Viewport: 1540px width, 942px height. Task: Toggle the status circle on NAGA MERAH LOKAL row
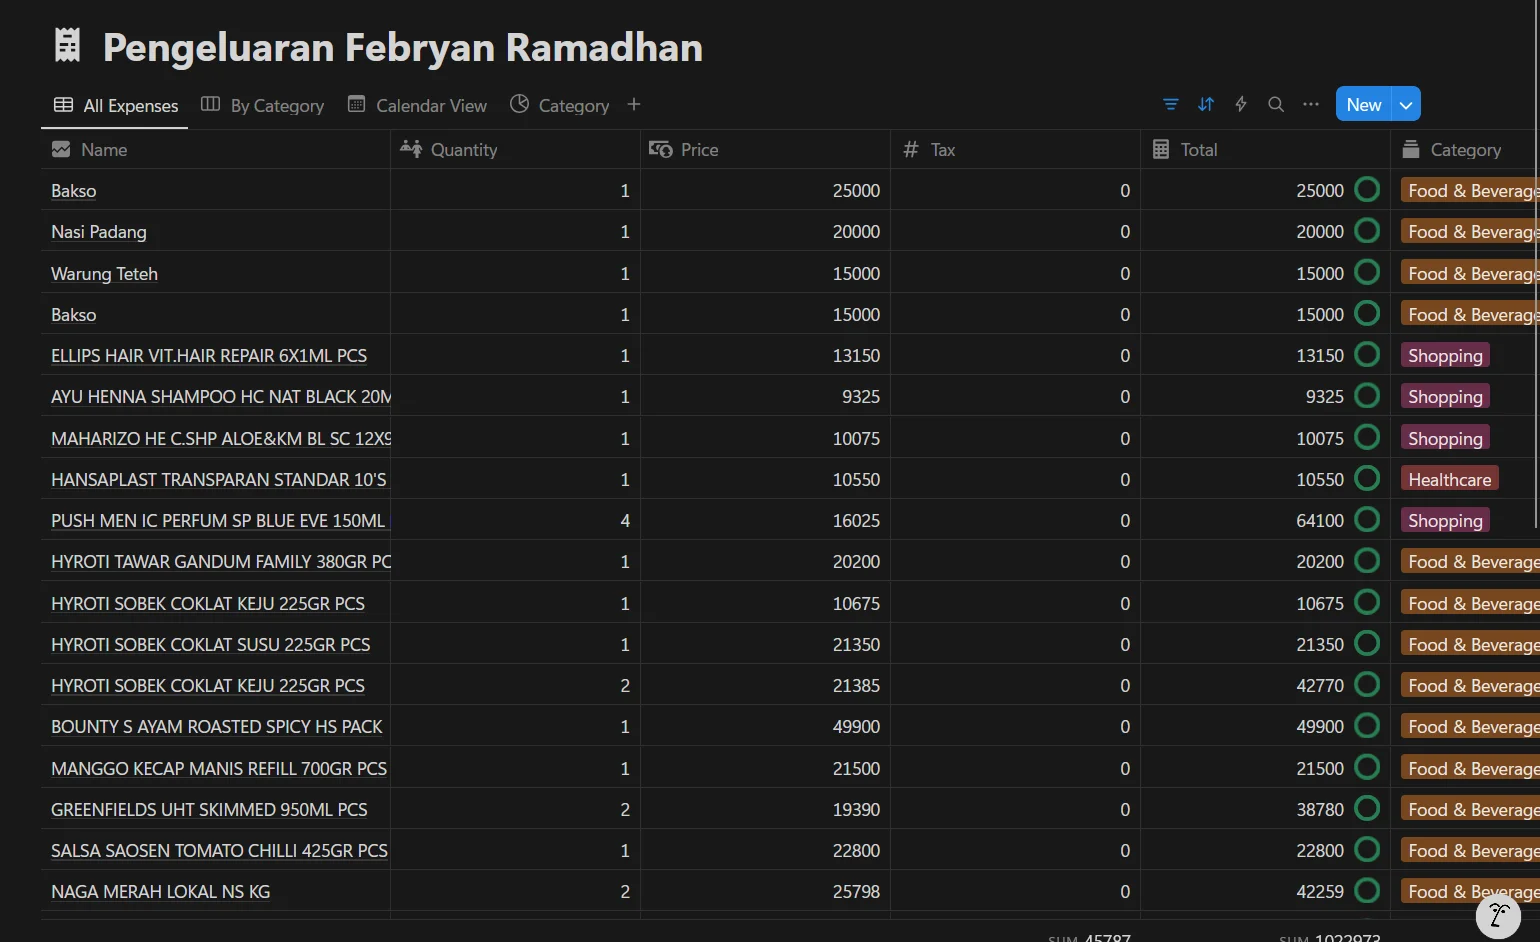tap(1366, 890)
